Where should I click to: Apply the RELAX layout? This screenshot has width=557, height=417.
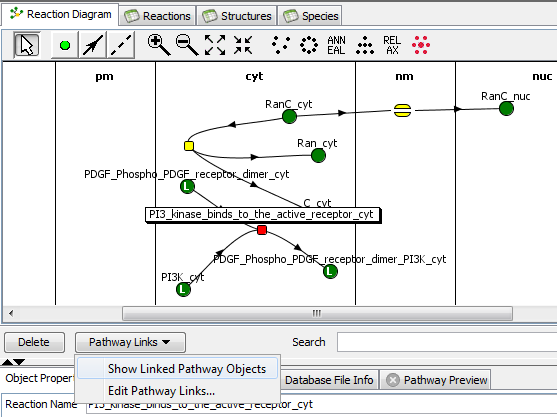tap(392, 45)
